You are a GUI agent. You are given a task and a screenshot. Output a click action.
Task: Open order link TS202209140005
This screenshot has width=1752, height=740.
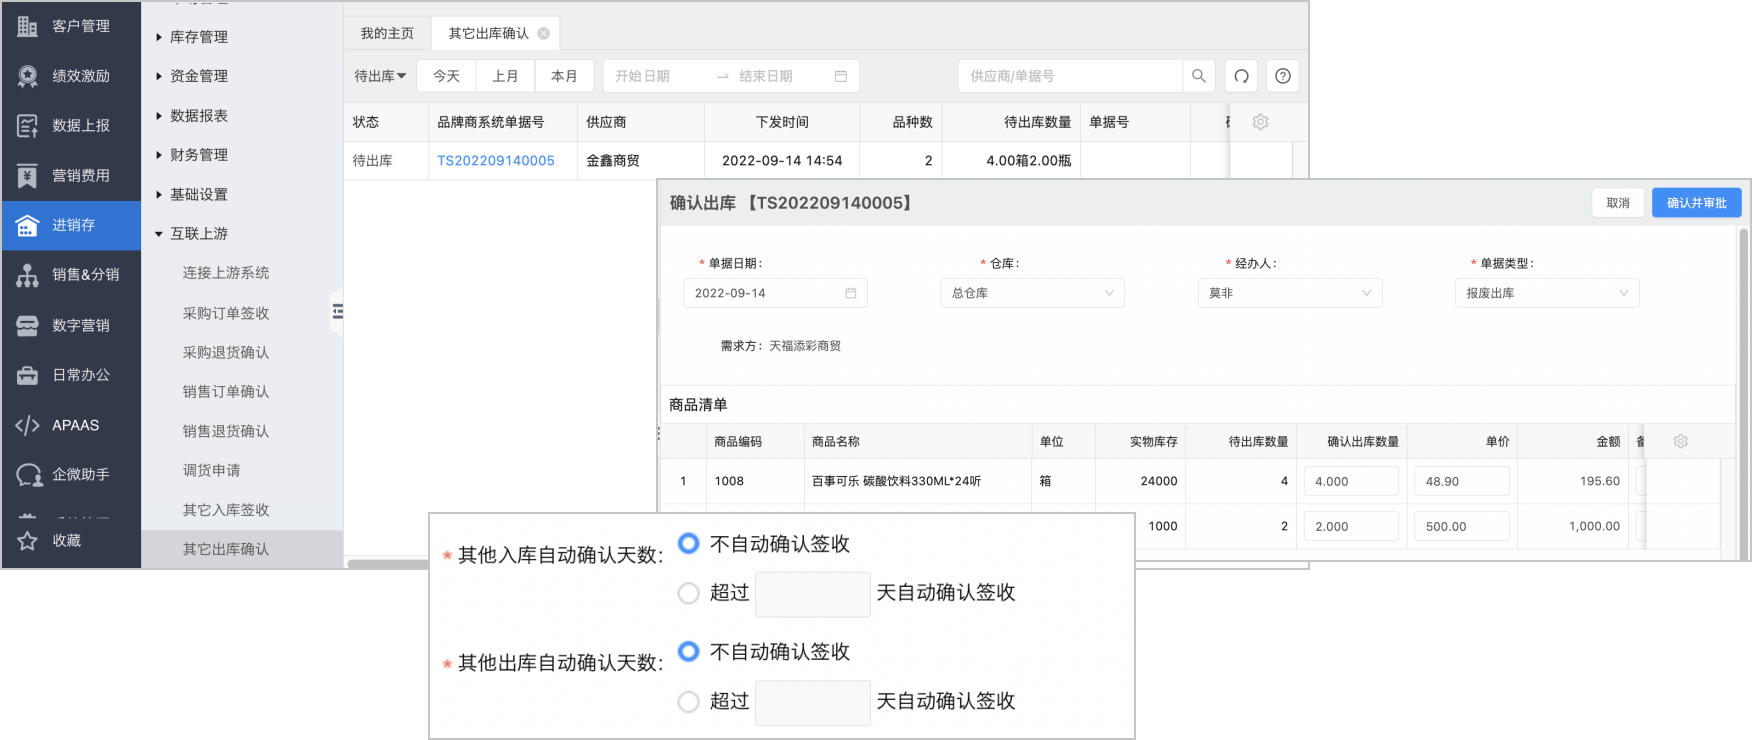(x=496, y=161)
